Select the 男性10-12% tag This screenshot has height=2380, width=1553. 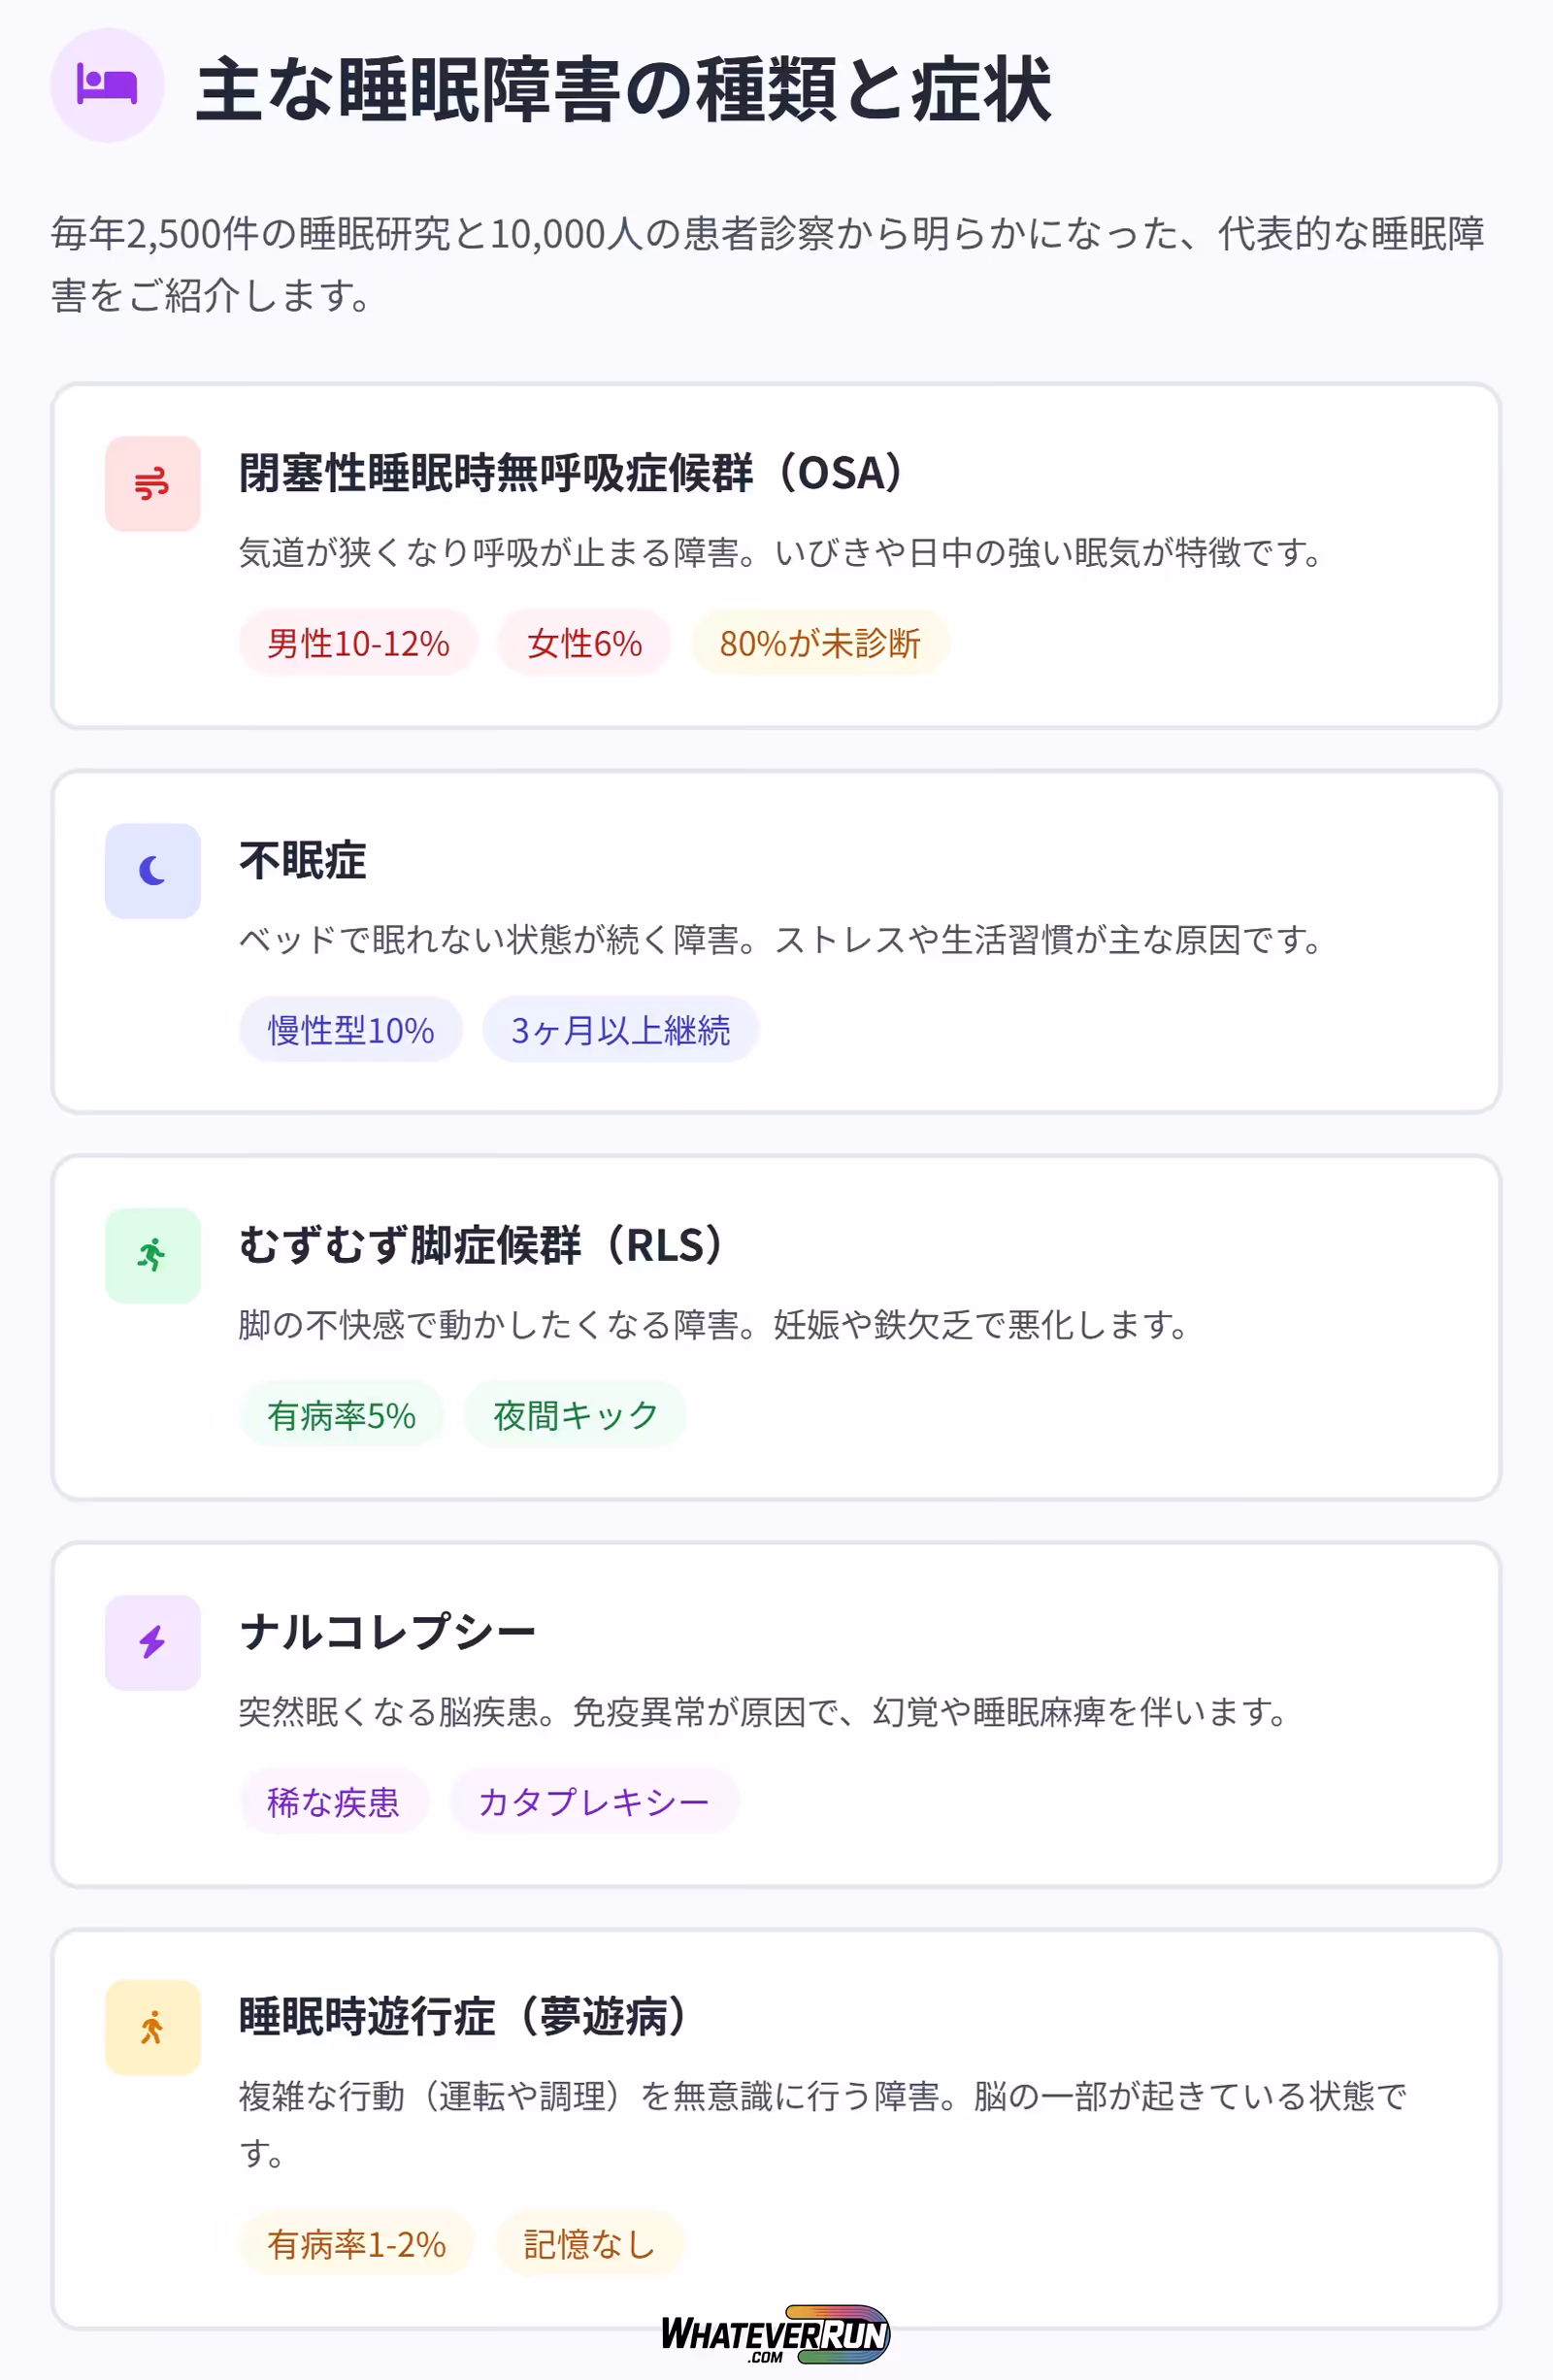click(358, 643)
